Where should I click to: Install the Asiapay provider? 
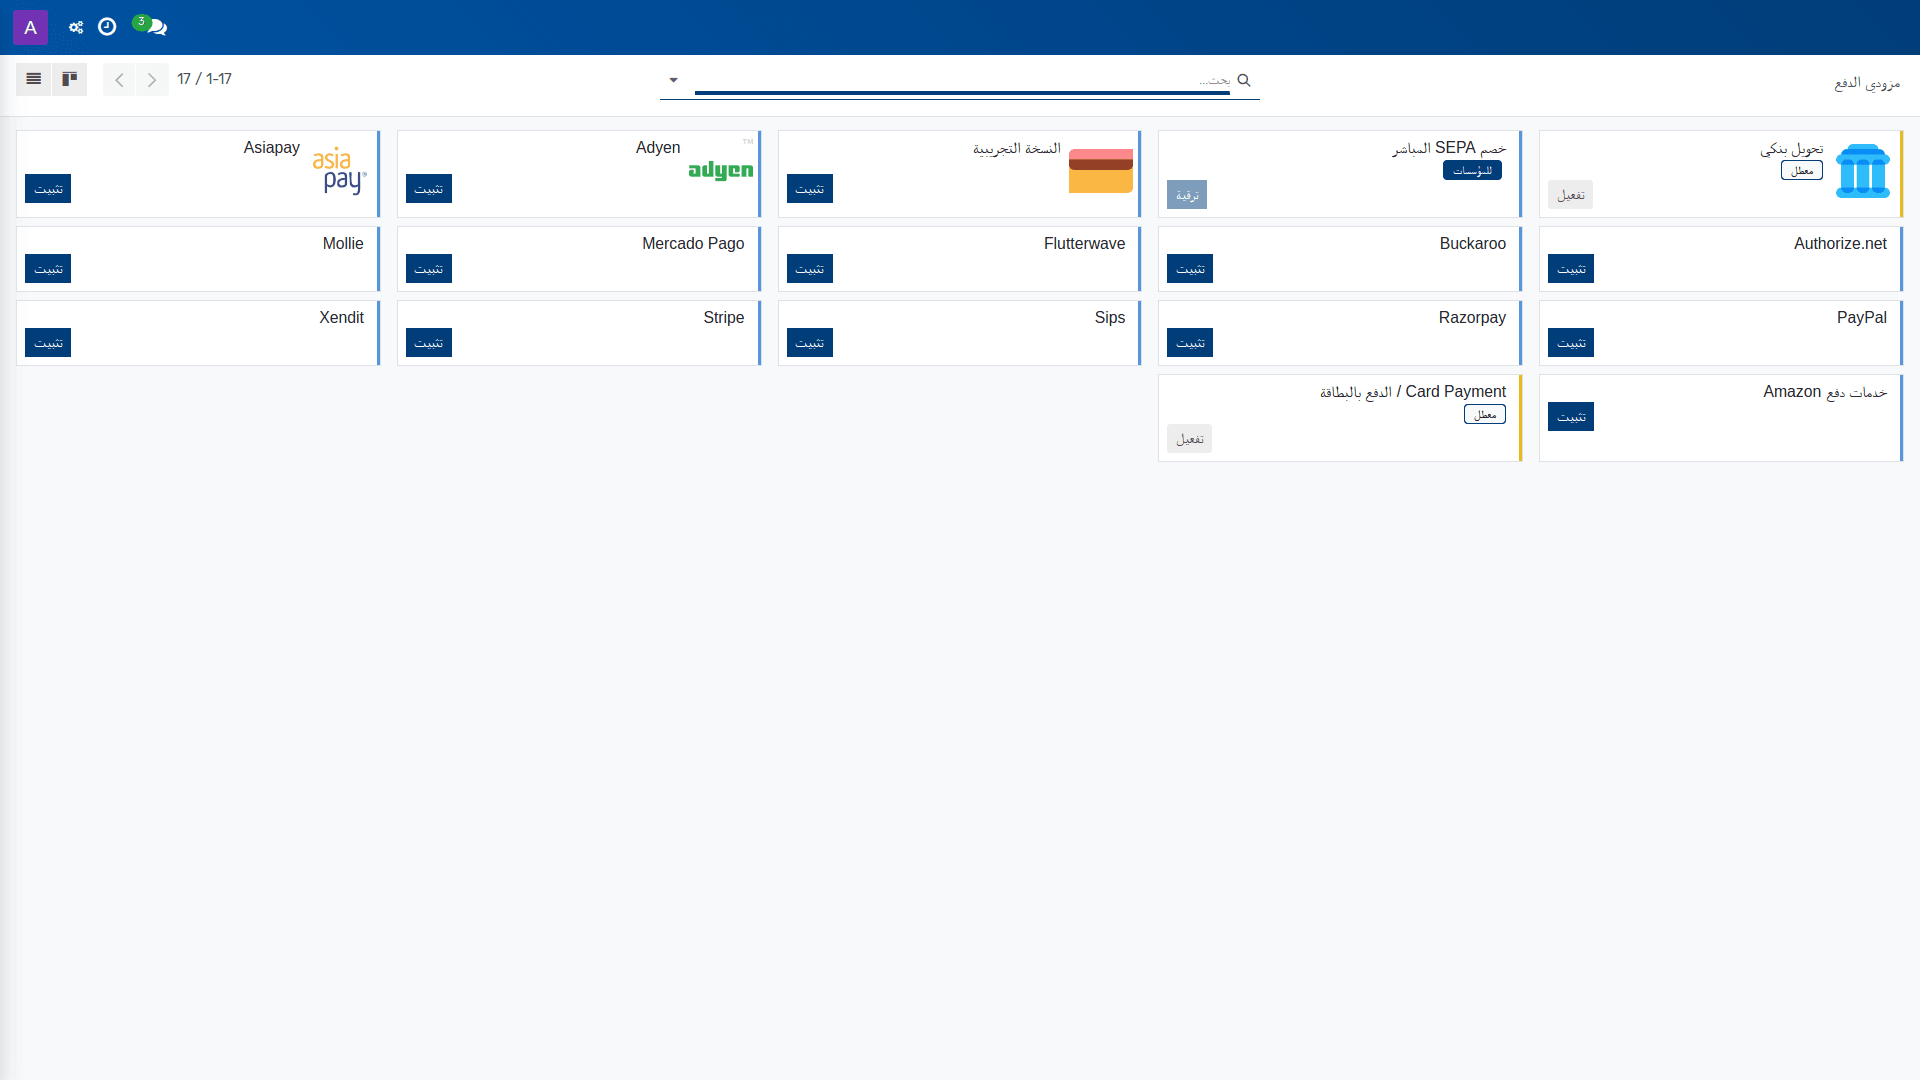pos(48,189)
